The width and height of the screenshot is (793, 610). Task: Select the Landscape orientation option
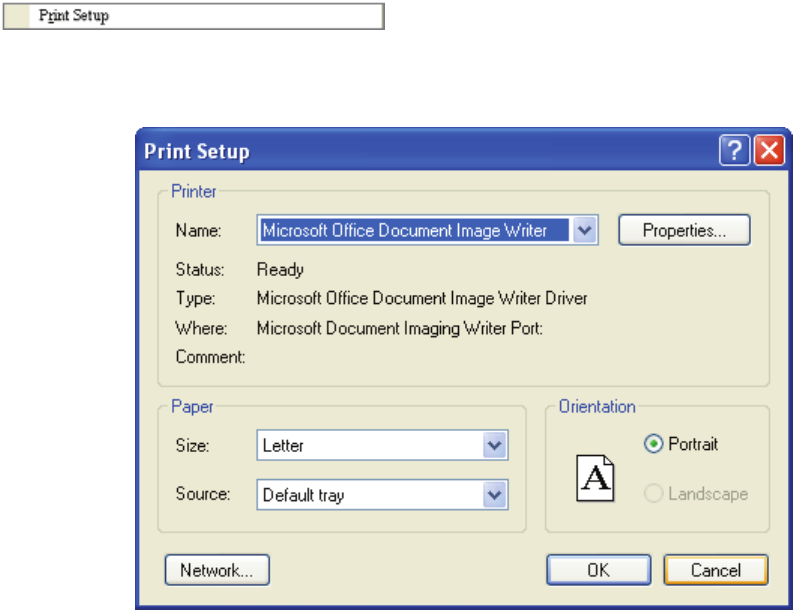[x=654, y=494]
